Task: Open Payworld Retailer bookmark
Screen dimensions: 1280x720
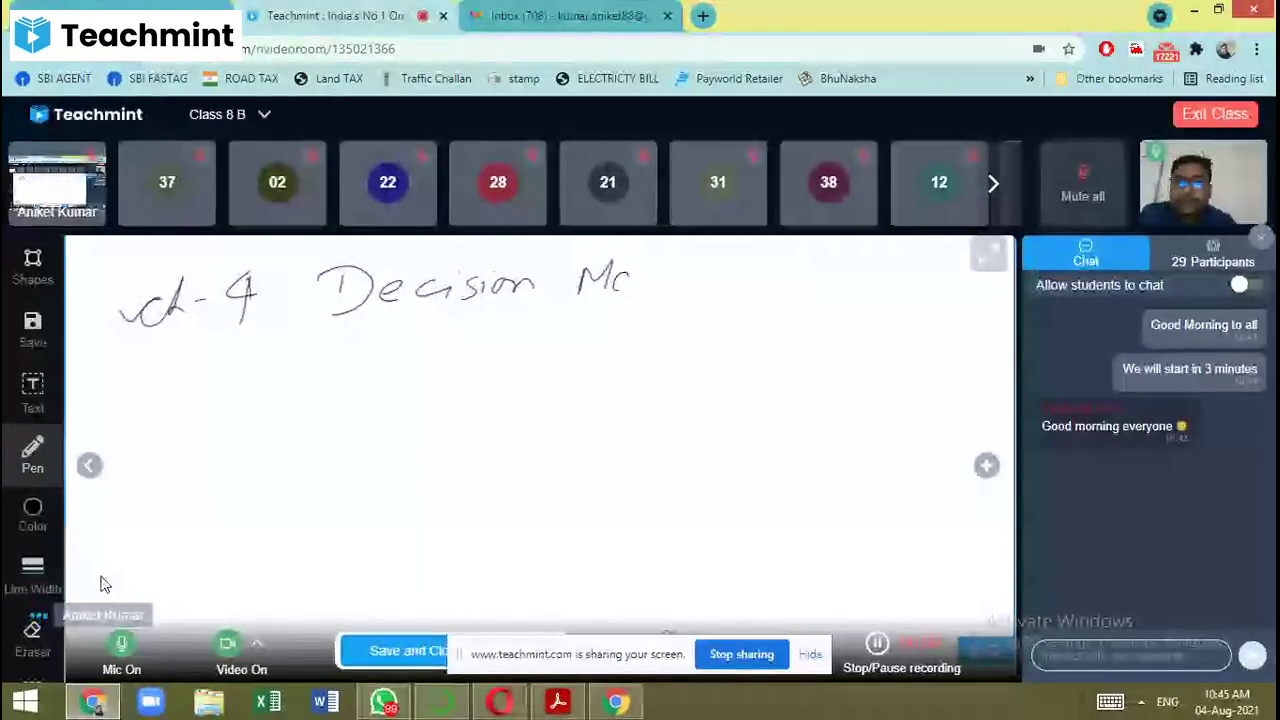Action: [729, 78]
